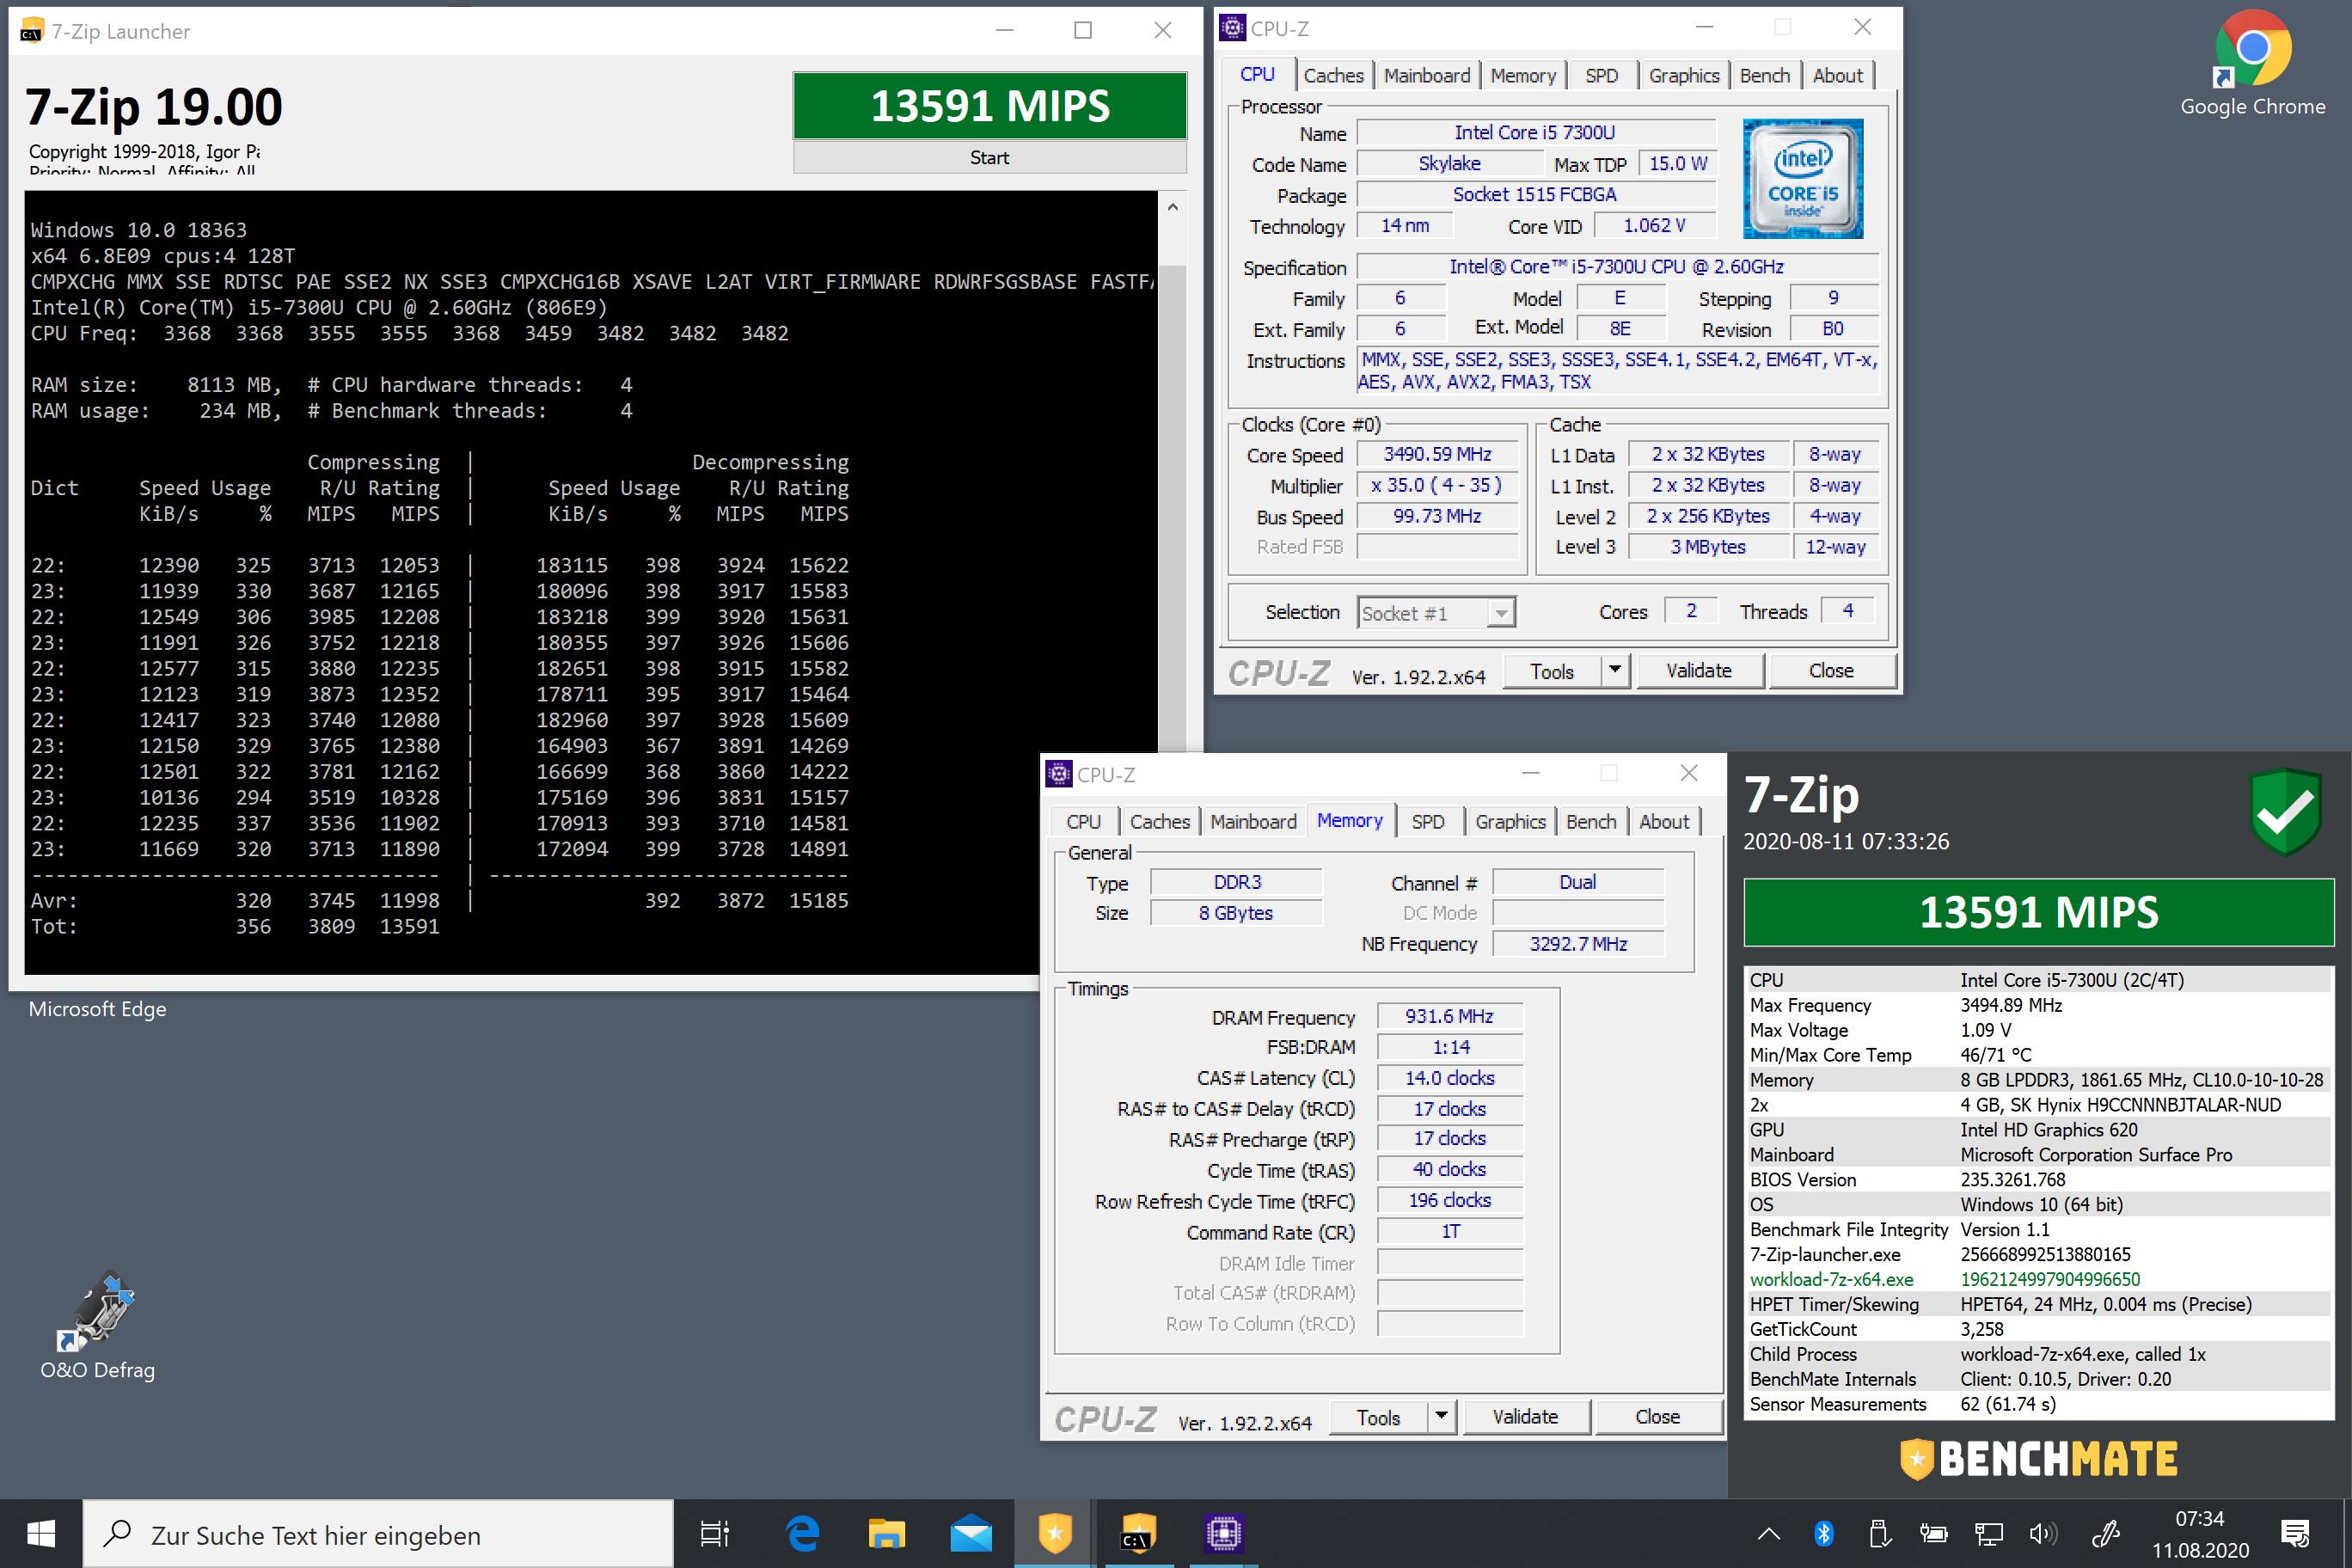
Task: Open Mail app from taskbar
Action: click(971, 1534)
